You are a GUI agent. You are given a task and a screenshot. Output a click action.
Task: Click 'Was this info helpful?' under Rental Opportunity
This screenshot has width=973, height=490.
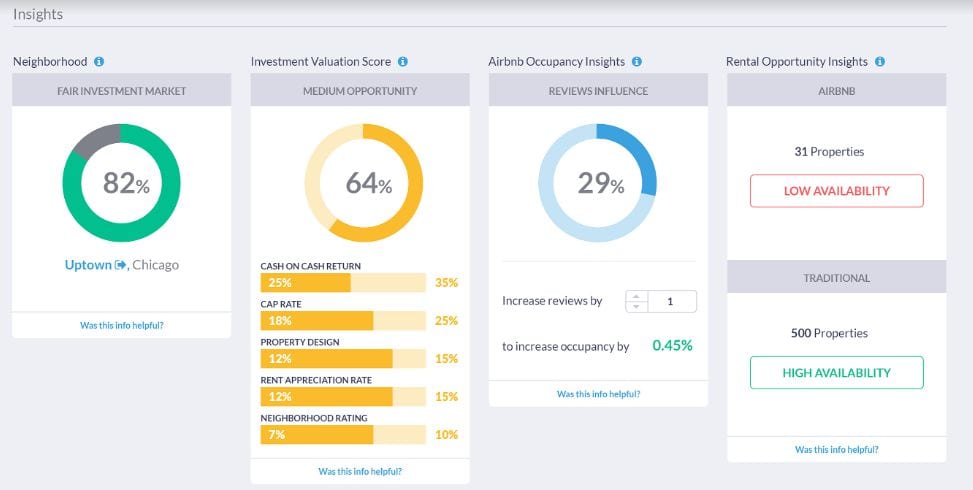pyautogui.click(x=837, y=450)
